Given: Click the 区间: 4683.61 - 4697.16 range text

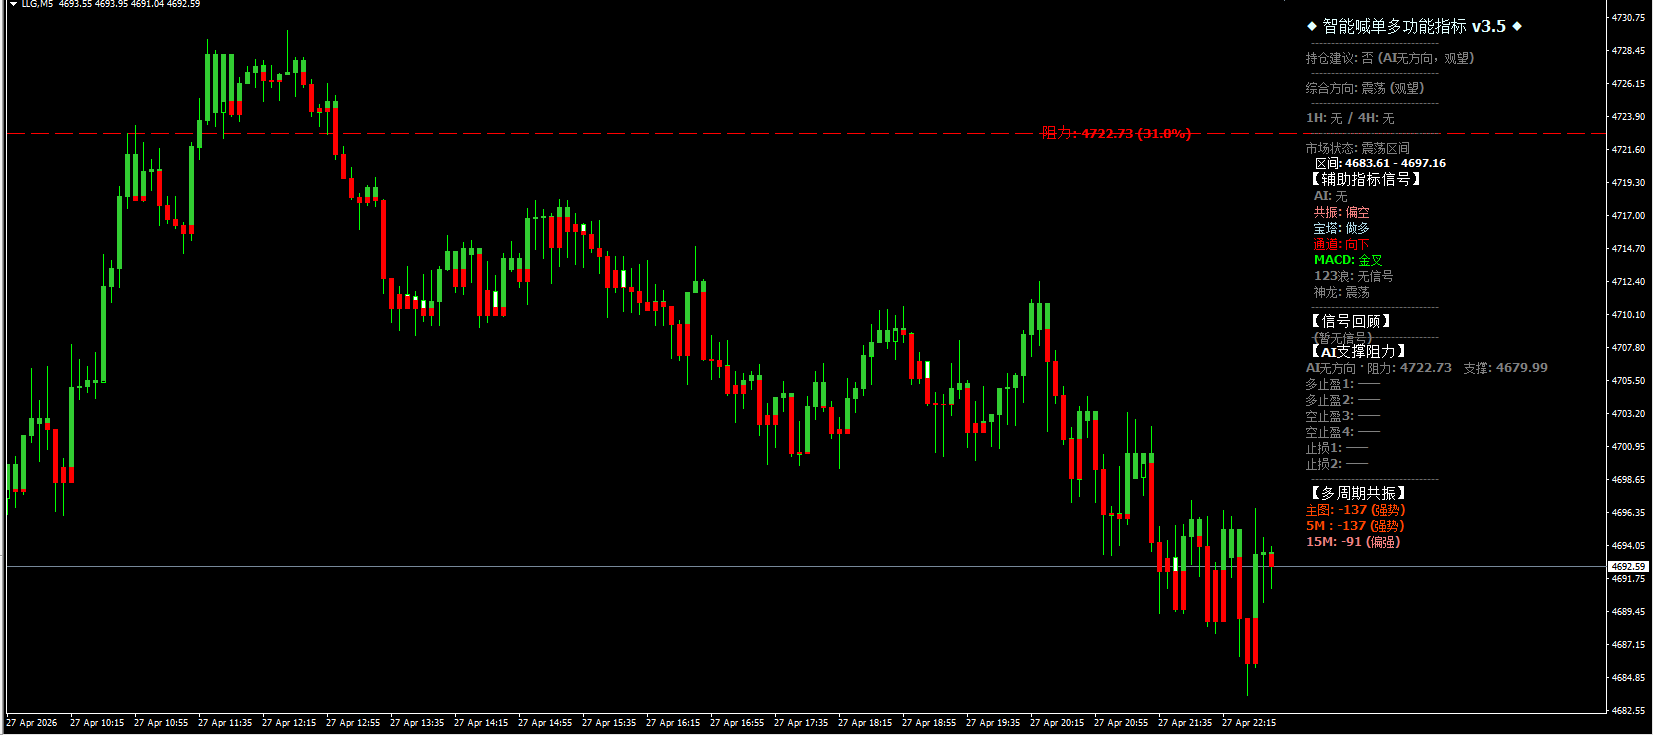Looking at the screenshot, I should (x=1380, y=163).
